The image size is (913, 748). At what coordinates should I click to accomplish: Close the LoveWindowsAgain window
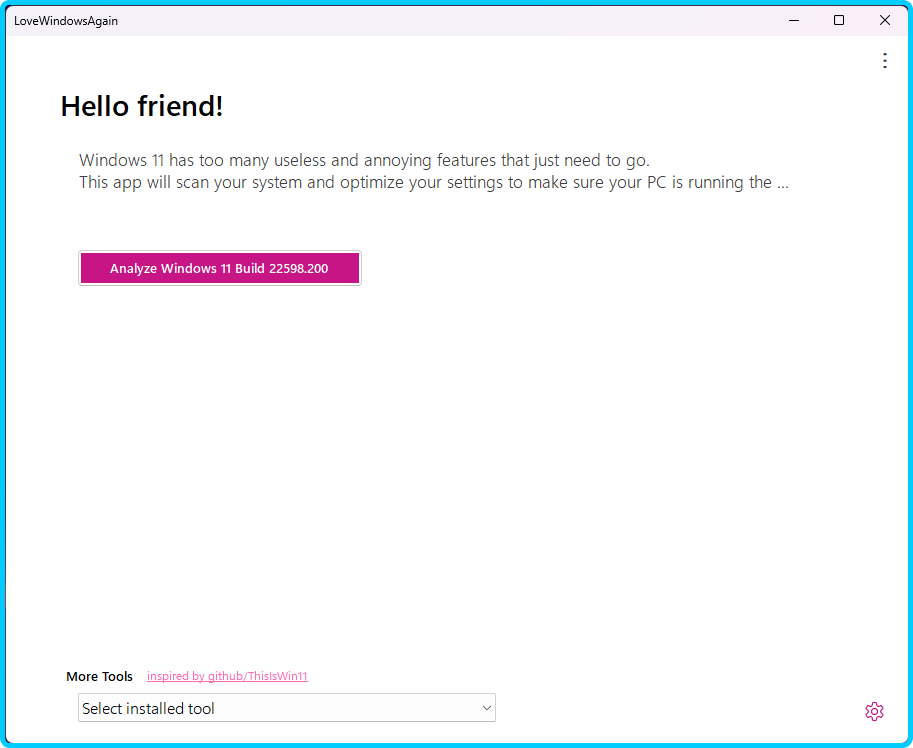885,20
